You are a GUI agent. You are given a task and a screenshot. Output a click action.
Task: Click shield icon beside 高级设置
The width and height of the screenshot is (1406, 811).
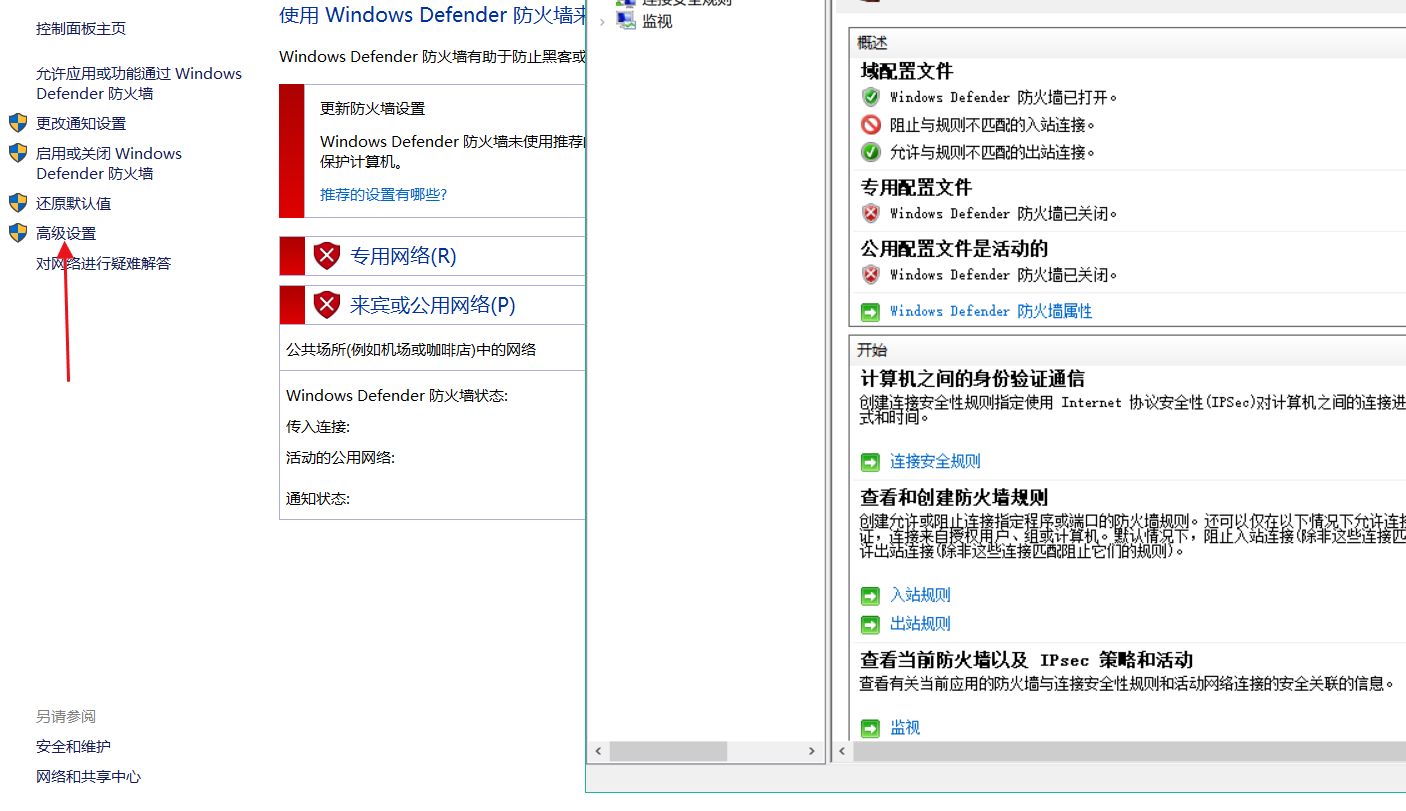click(x=18, y=233)
